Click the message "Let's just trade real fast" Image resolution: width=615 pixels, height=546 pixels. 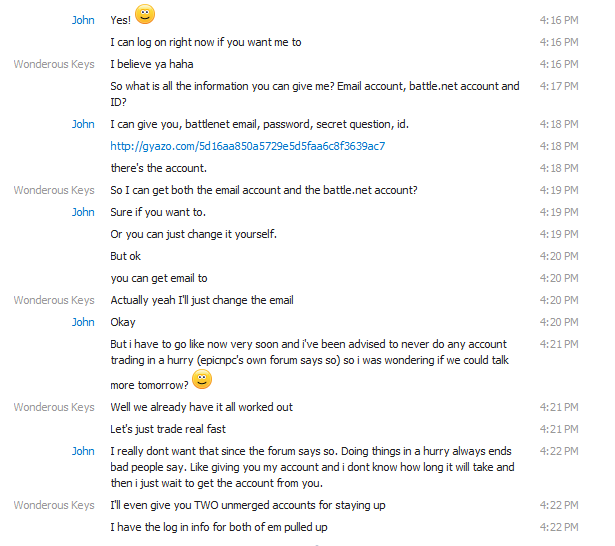click(x=168, y=429)
